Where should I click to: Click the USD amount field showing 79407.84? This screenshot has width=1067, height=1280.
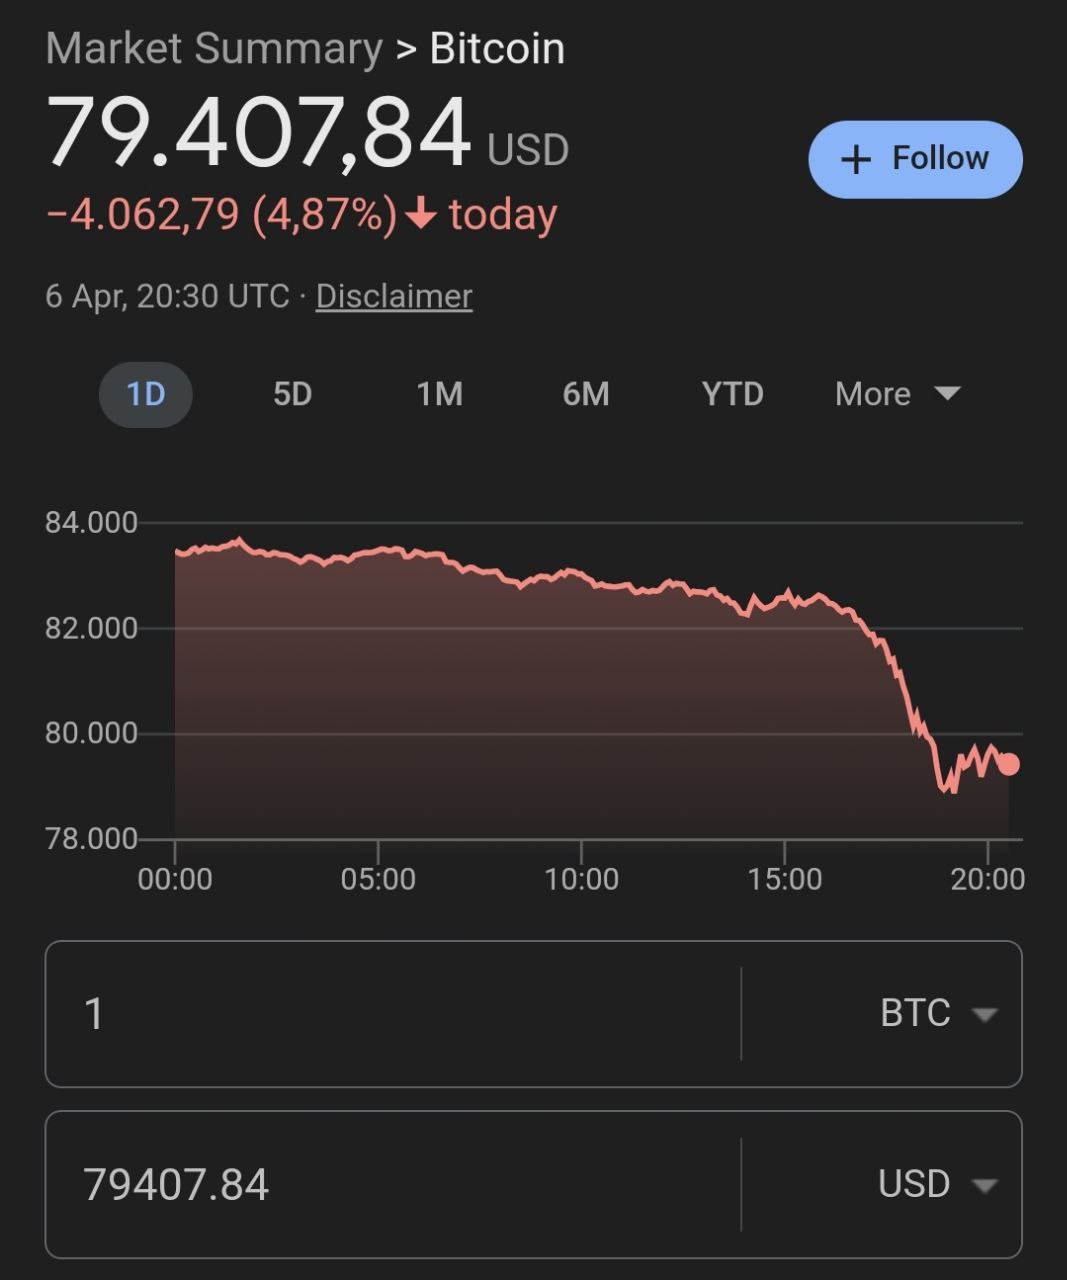[390, 1184]
